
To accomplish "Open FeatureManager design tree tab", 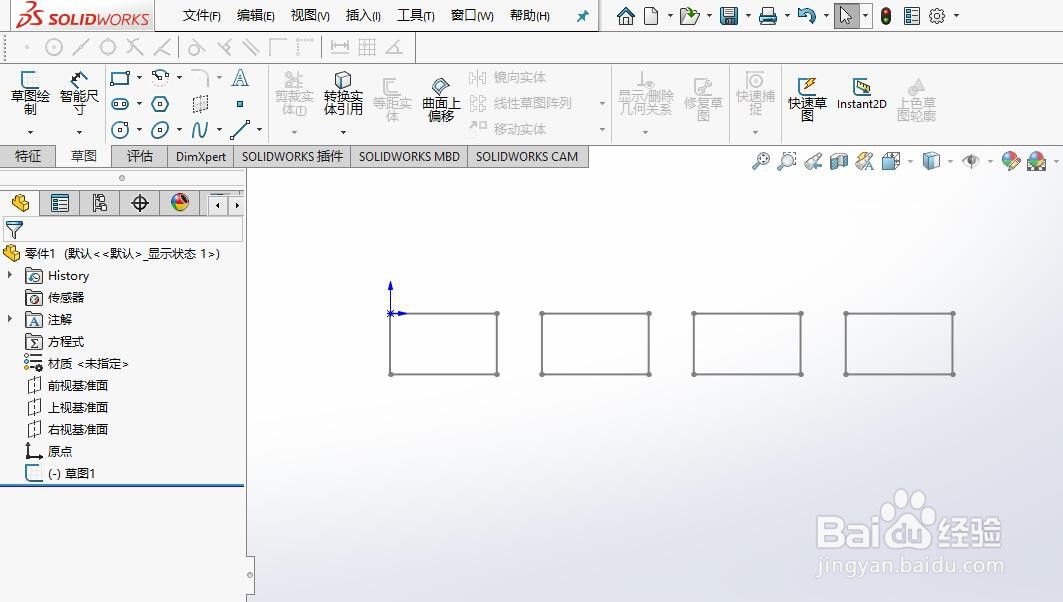I will pyautogui.click(x=20, y=203).
